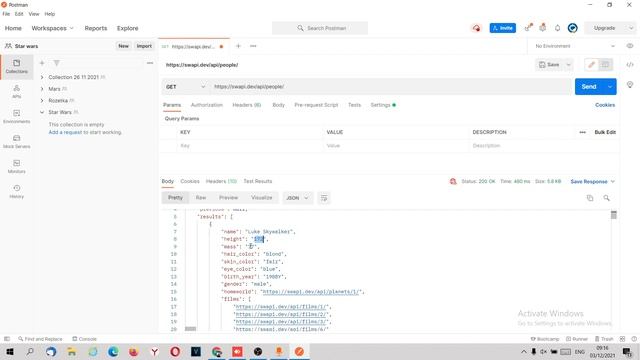Open the request Settings tab
The height and width of the screenshot is (360, 640).
(x=383, y=105)
